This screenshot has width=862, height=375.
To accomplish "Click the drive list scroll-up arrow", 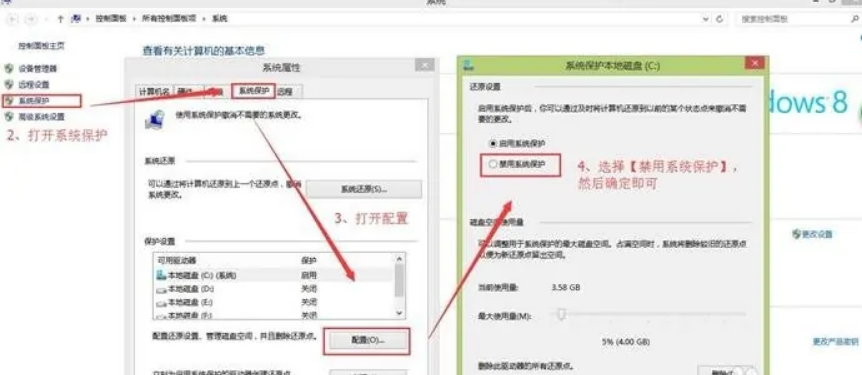I will coord(400,258).
